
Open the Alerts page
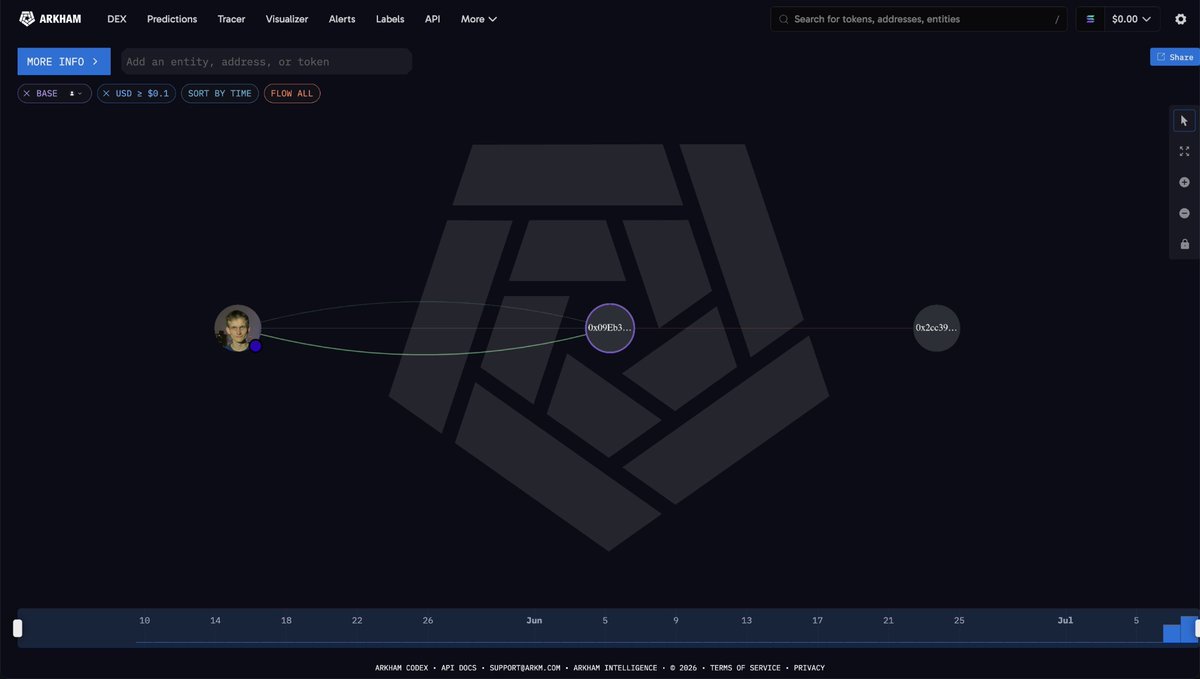[342, 19]
